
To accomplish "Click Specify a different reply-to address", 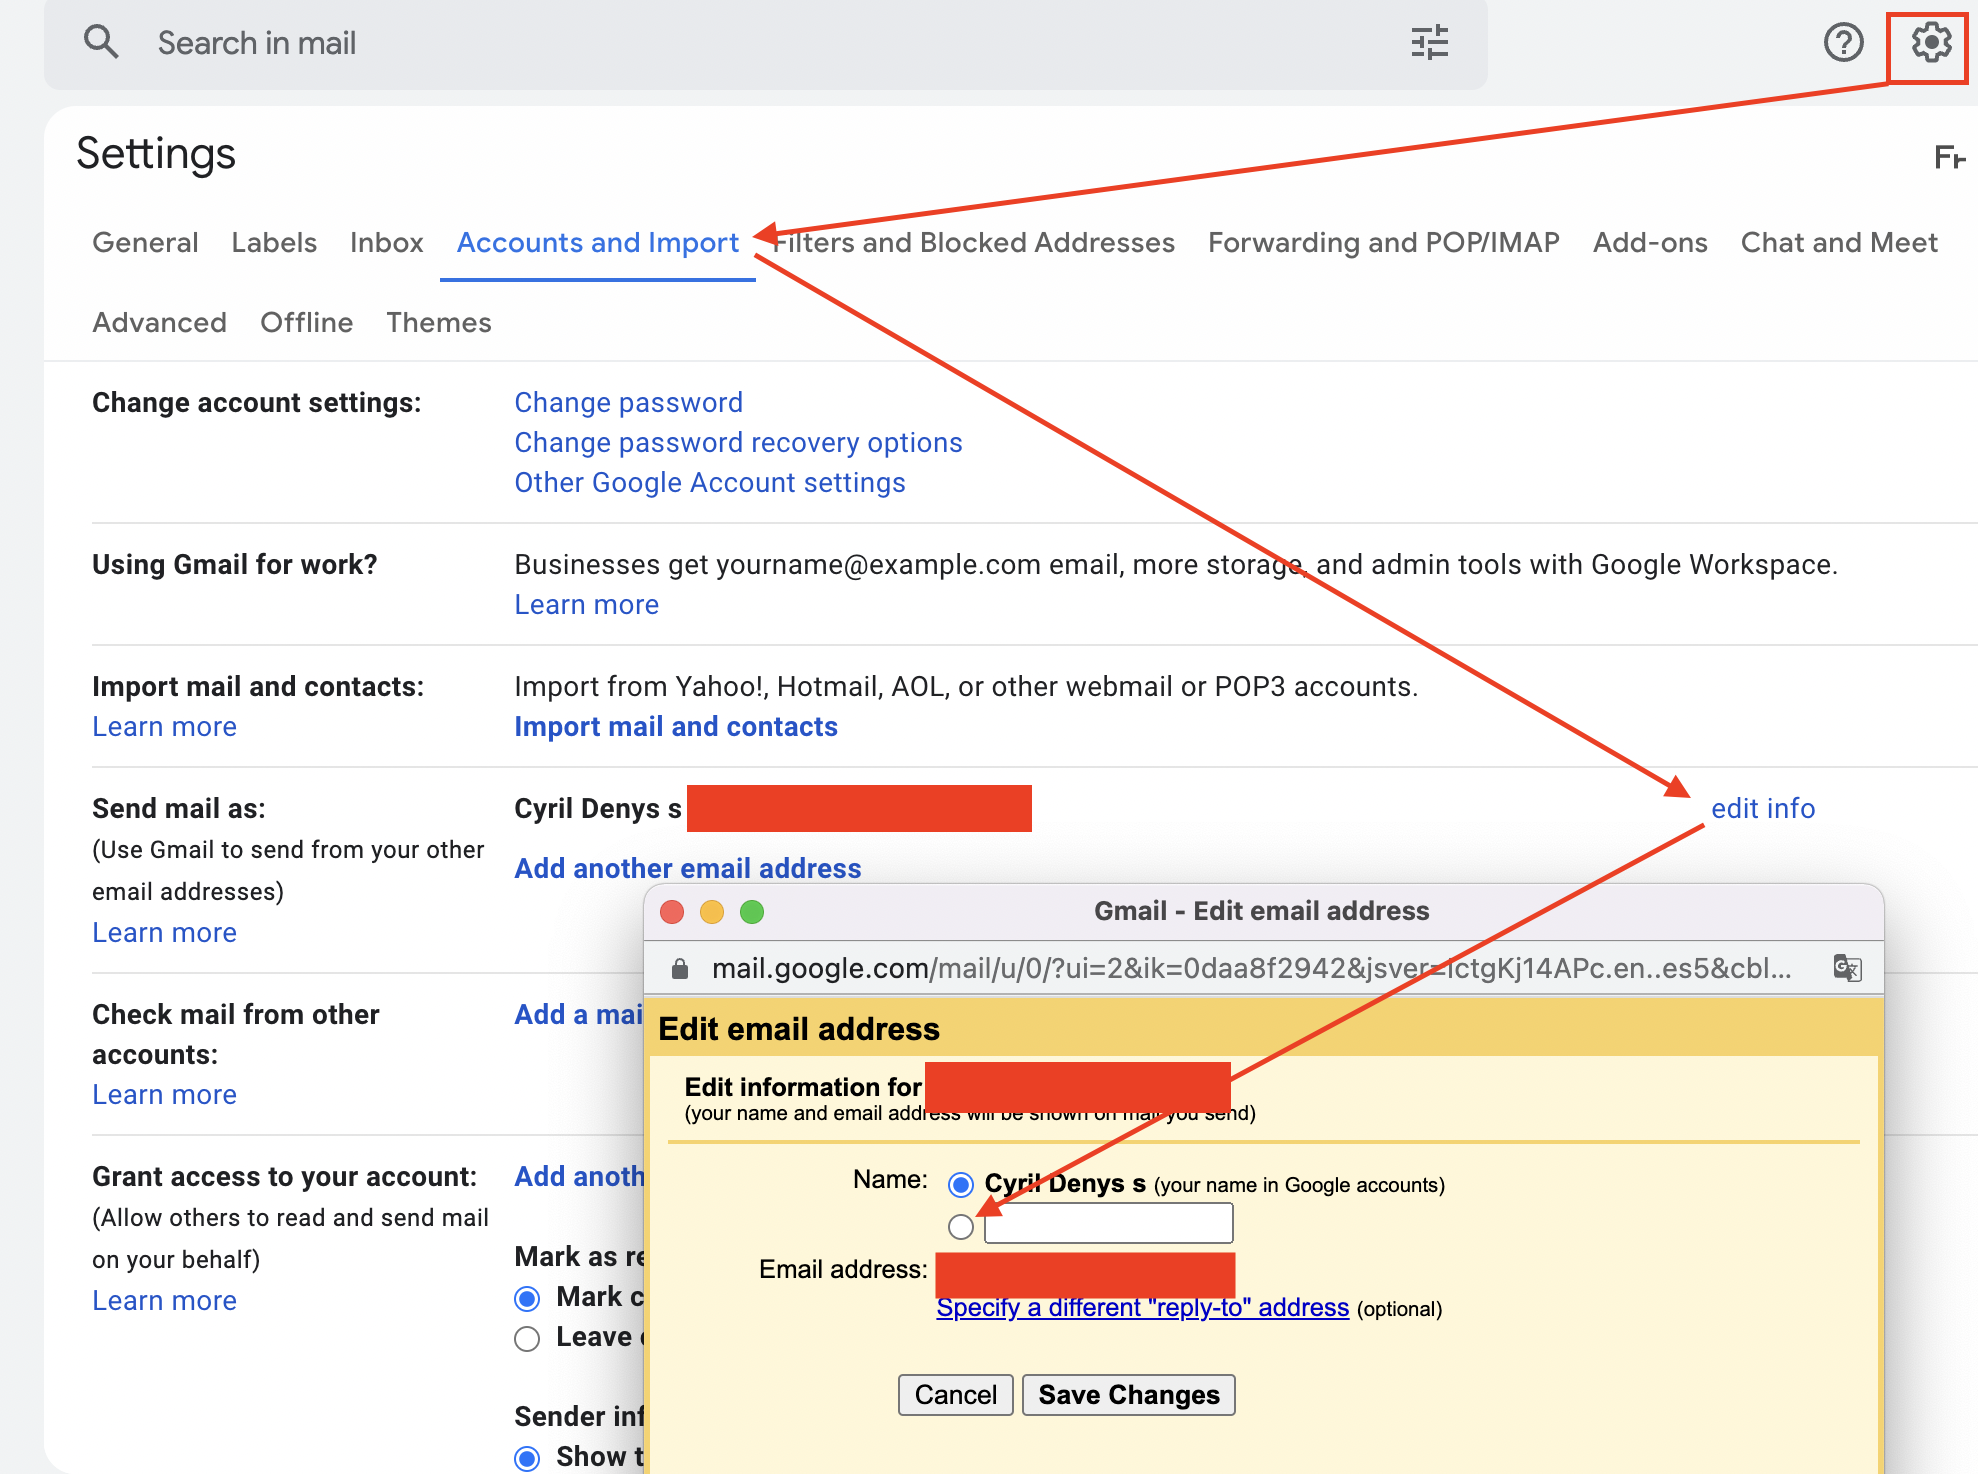I will pos(1142,1308).
